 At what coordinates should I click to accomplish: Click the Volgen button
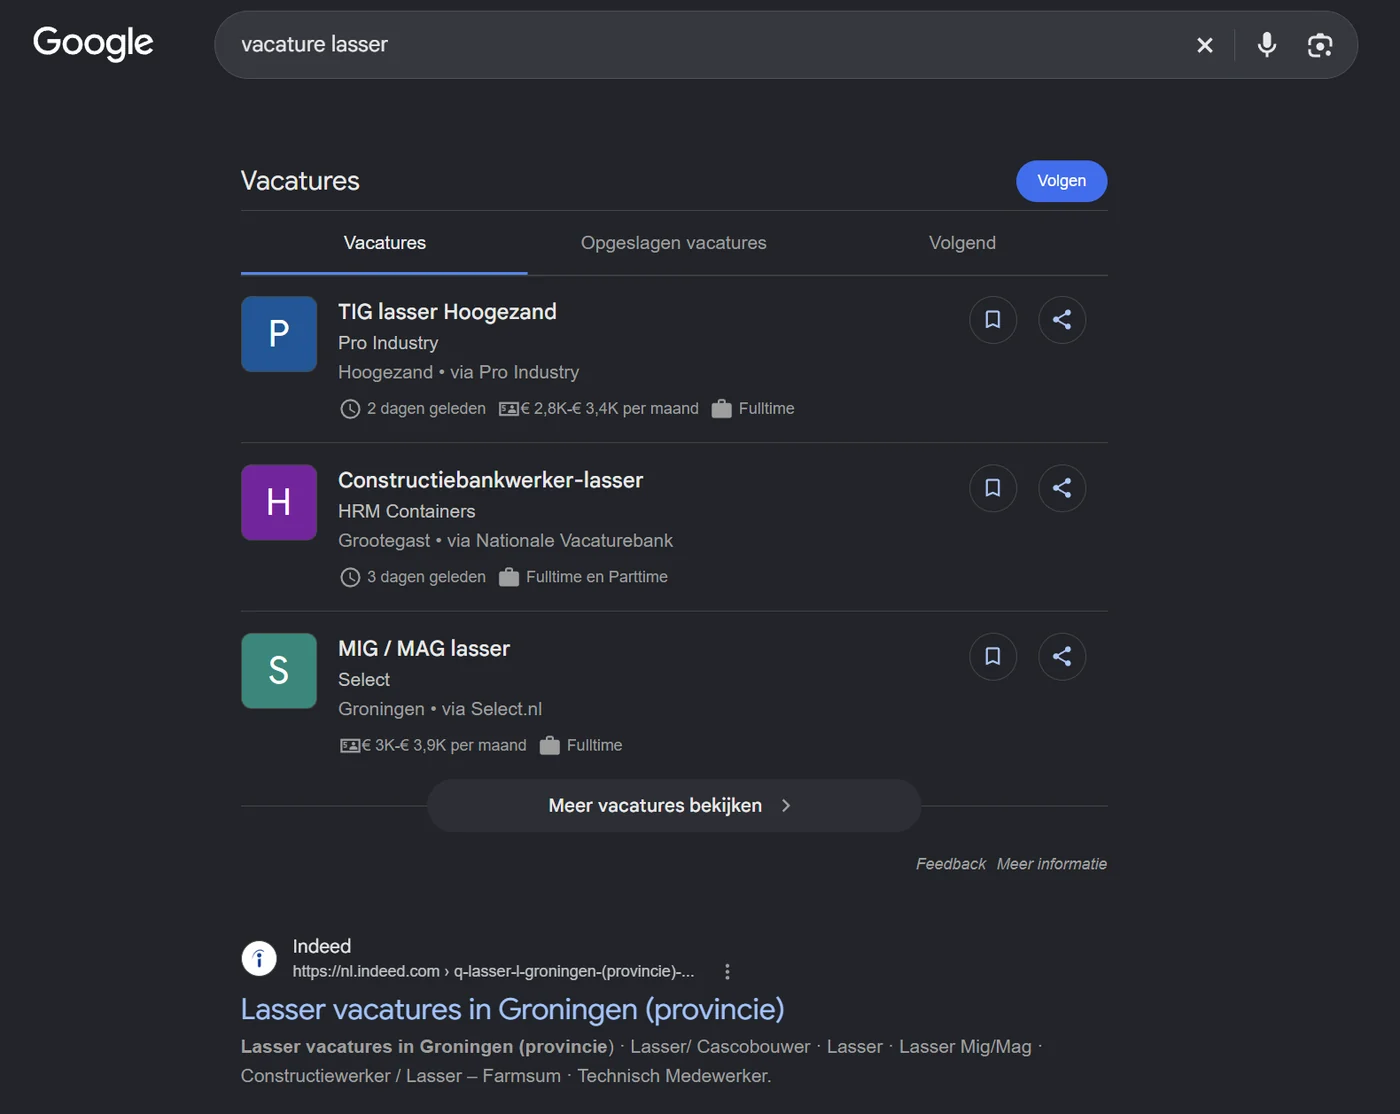(x=1062, y=181)
